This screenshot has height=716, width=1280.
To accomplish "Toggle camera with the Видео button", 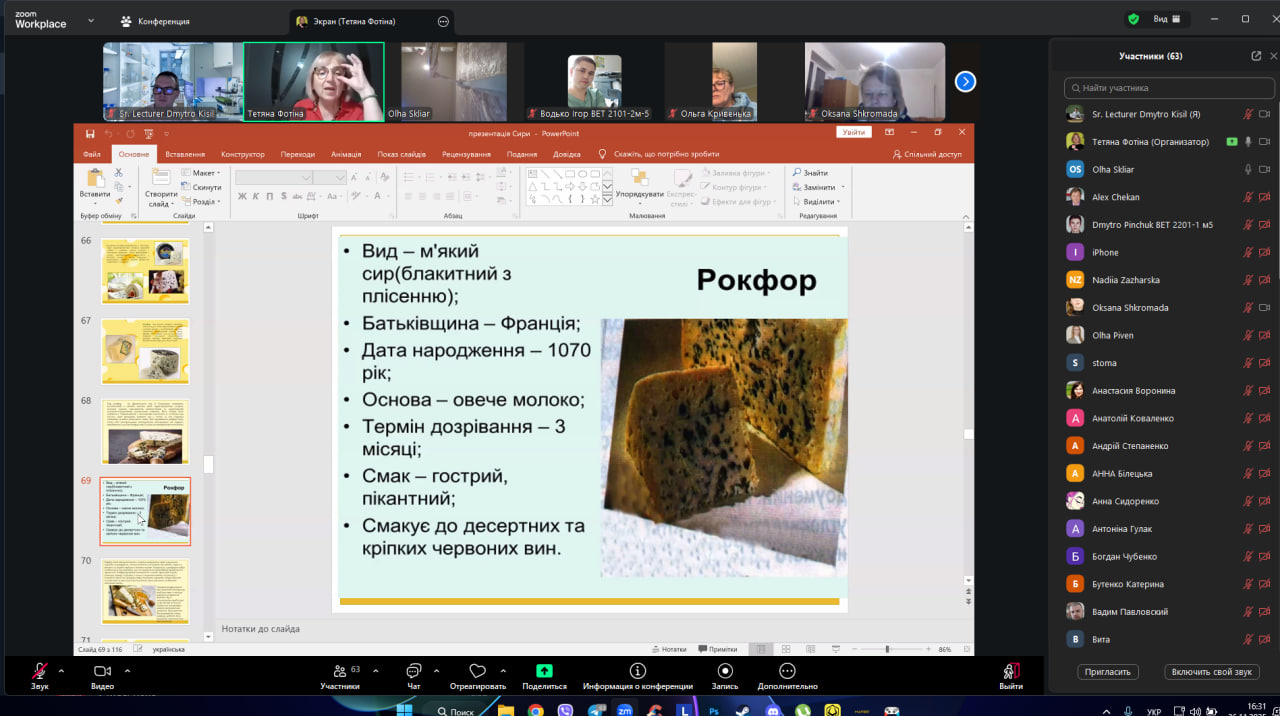I will (x=102, y=671).
